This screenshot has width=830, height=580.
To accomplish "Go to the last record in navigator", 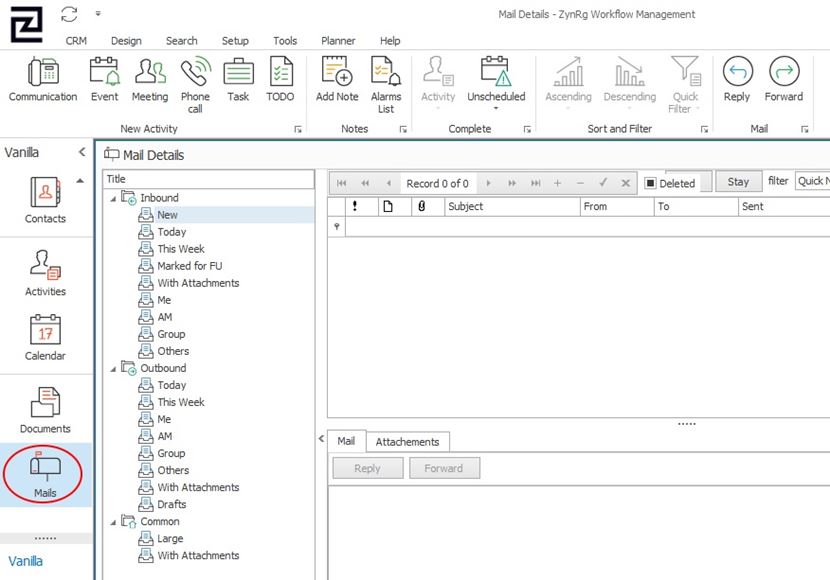I will (x=536, y=183).
